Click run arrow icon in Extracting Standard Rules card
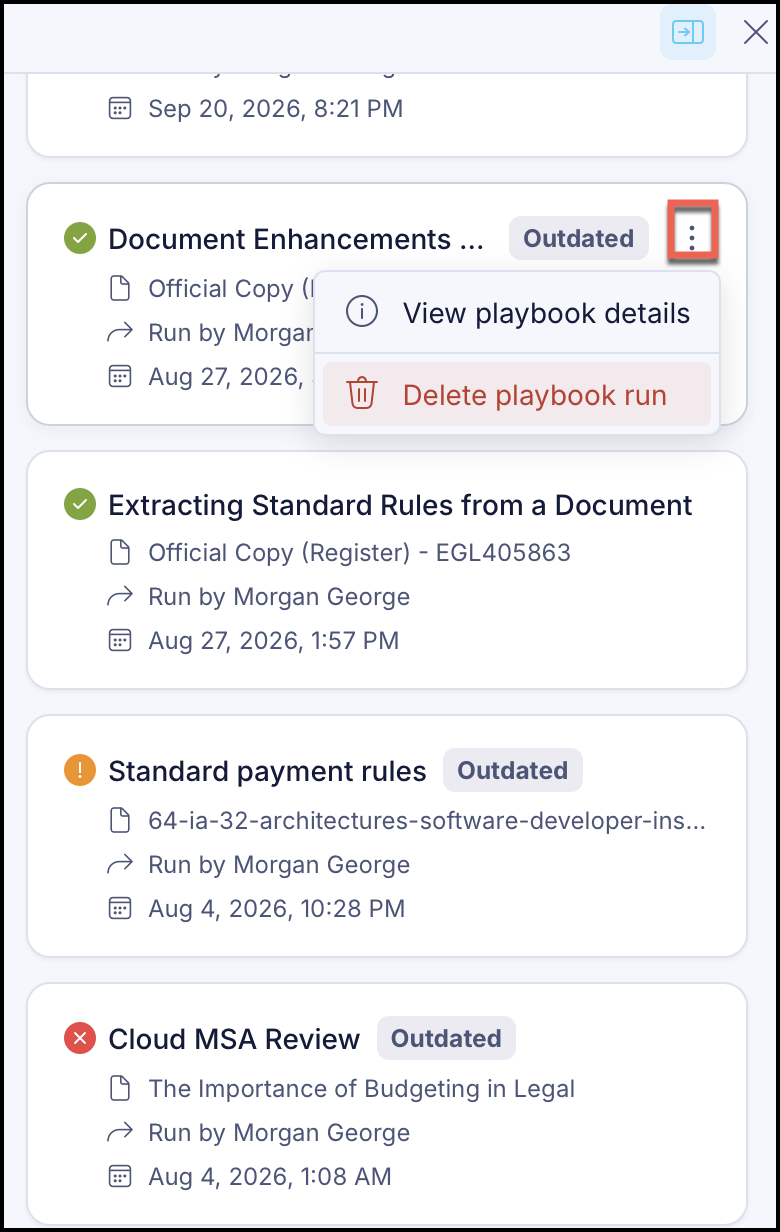This screenshot has height=1232, width=780. [119, 597]
